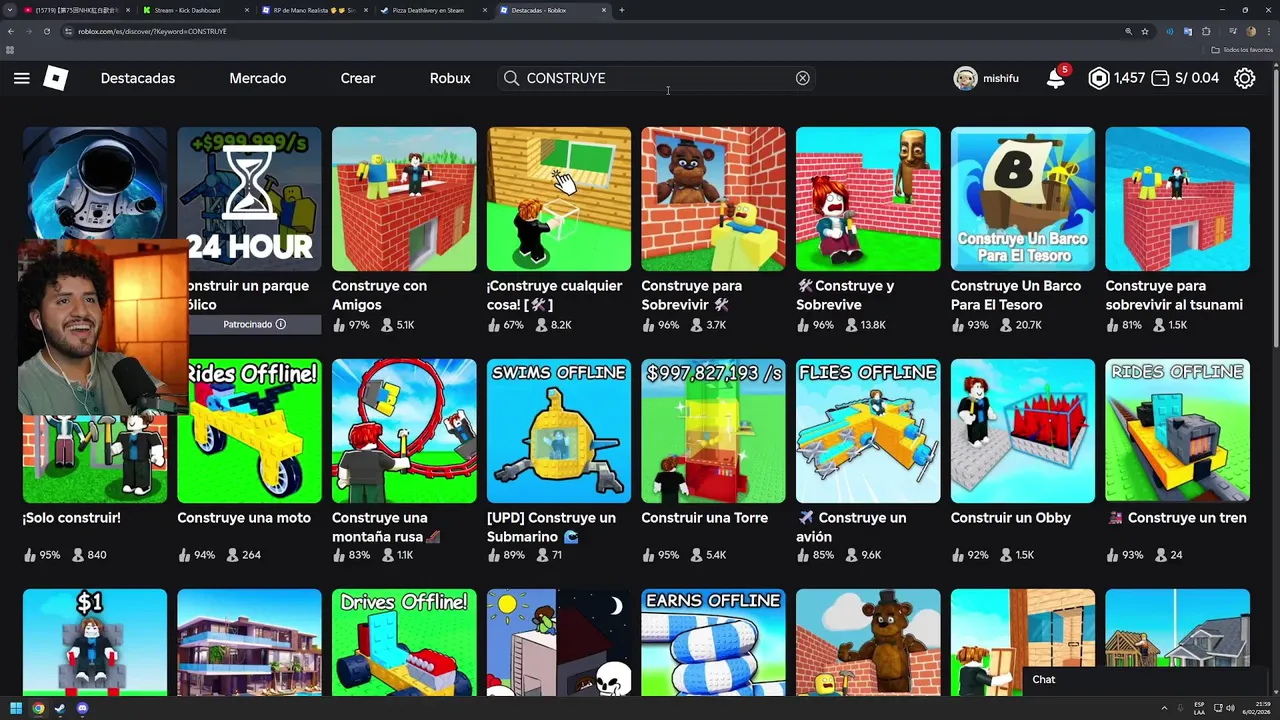Viewport: 1280px width, 720px height.
Task: Open Google Chrome from the taskbar
Action: (38, 708)
